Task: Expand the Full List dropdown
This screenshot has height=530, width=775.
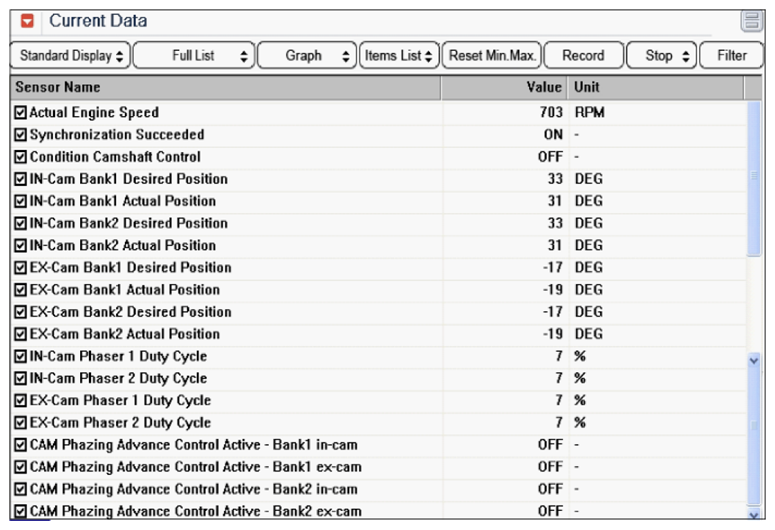Action: tap(193, 56)
